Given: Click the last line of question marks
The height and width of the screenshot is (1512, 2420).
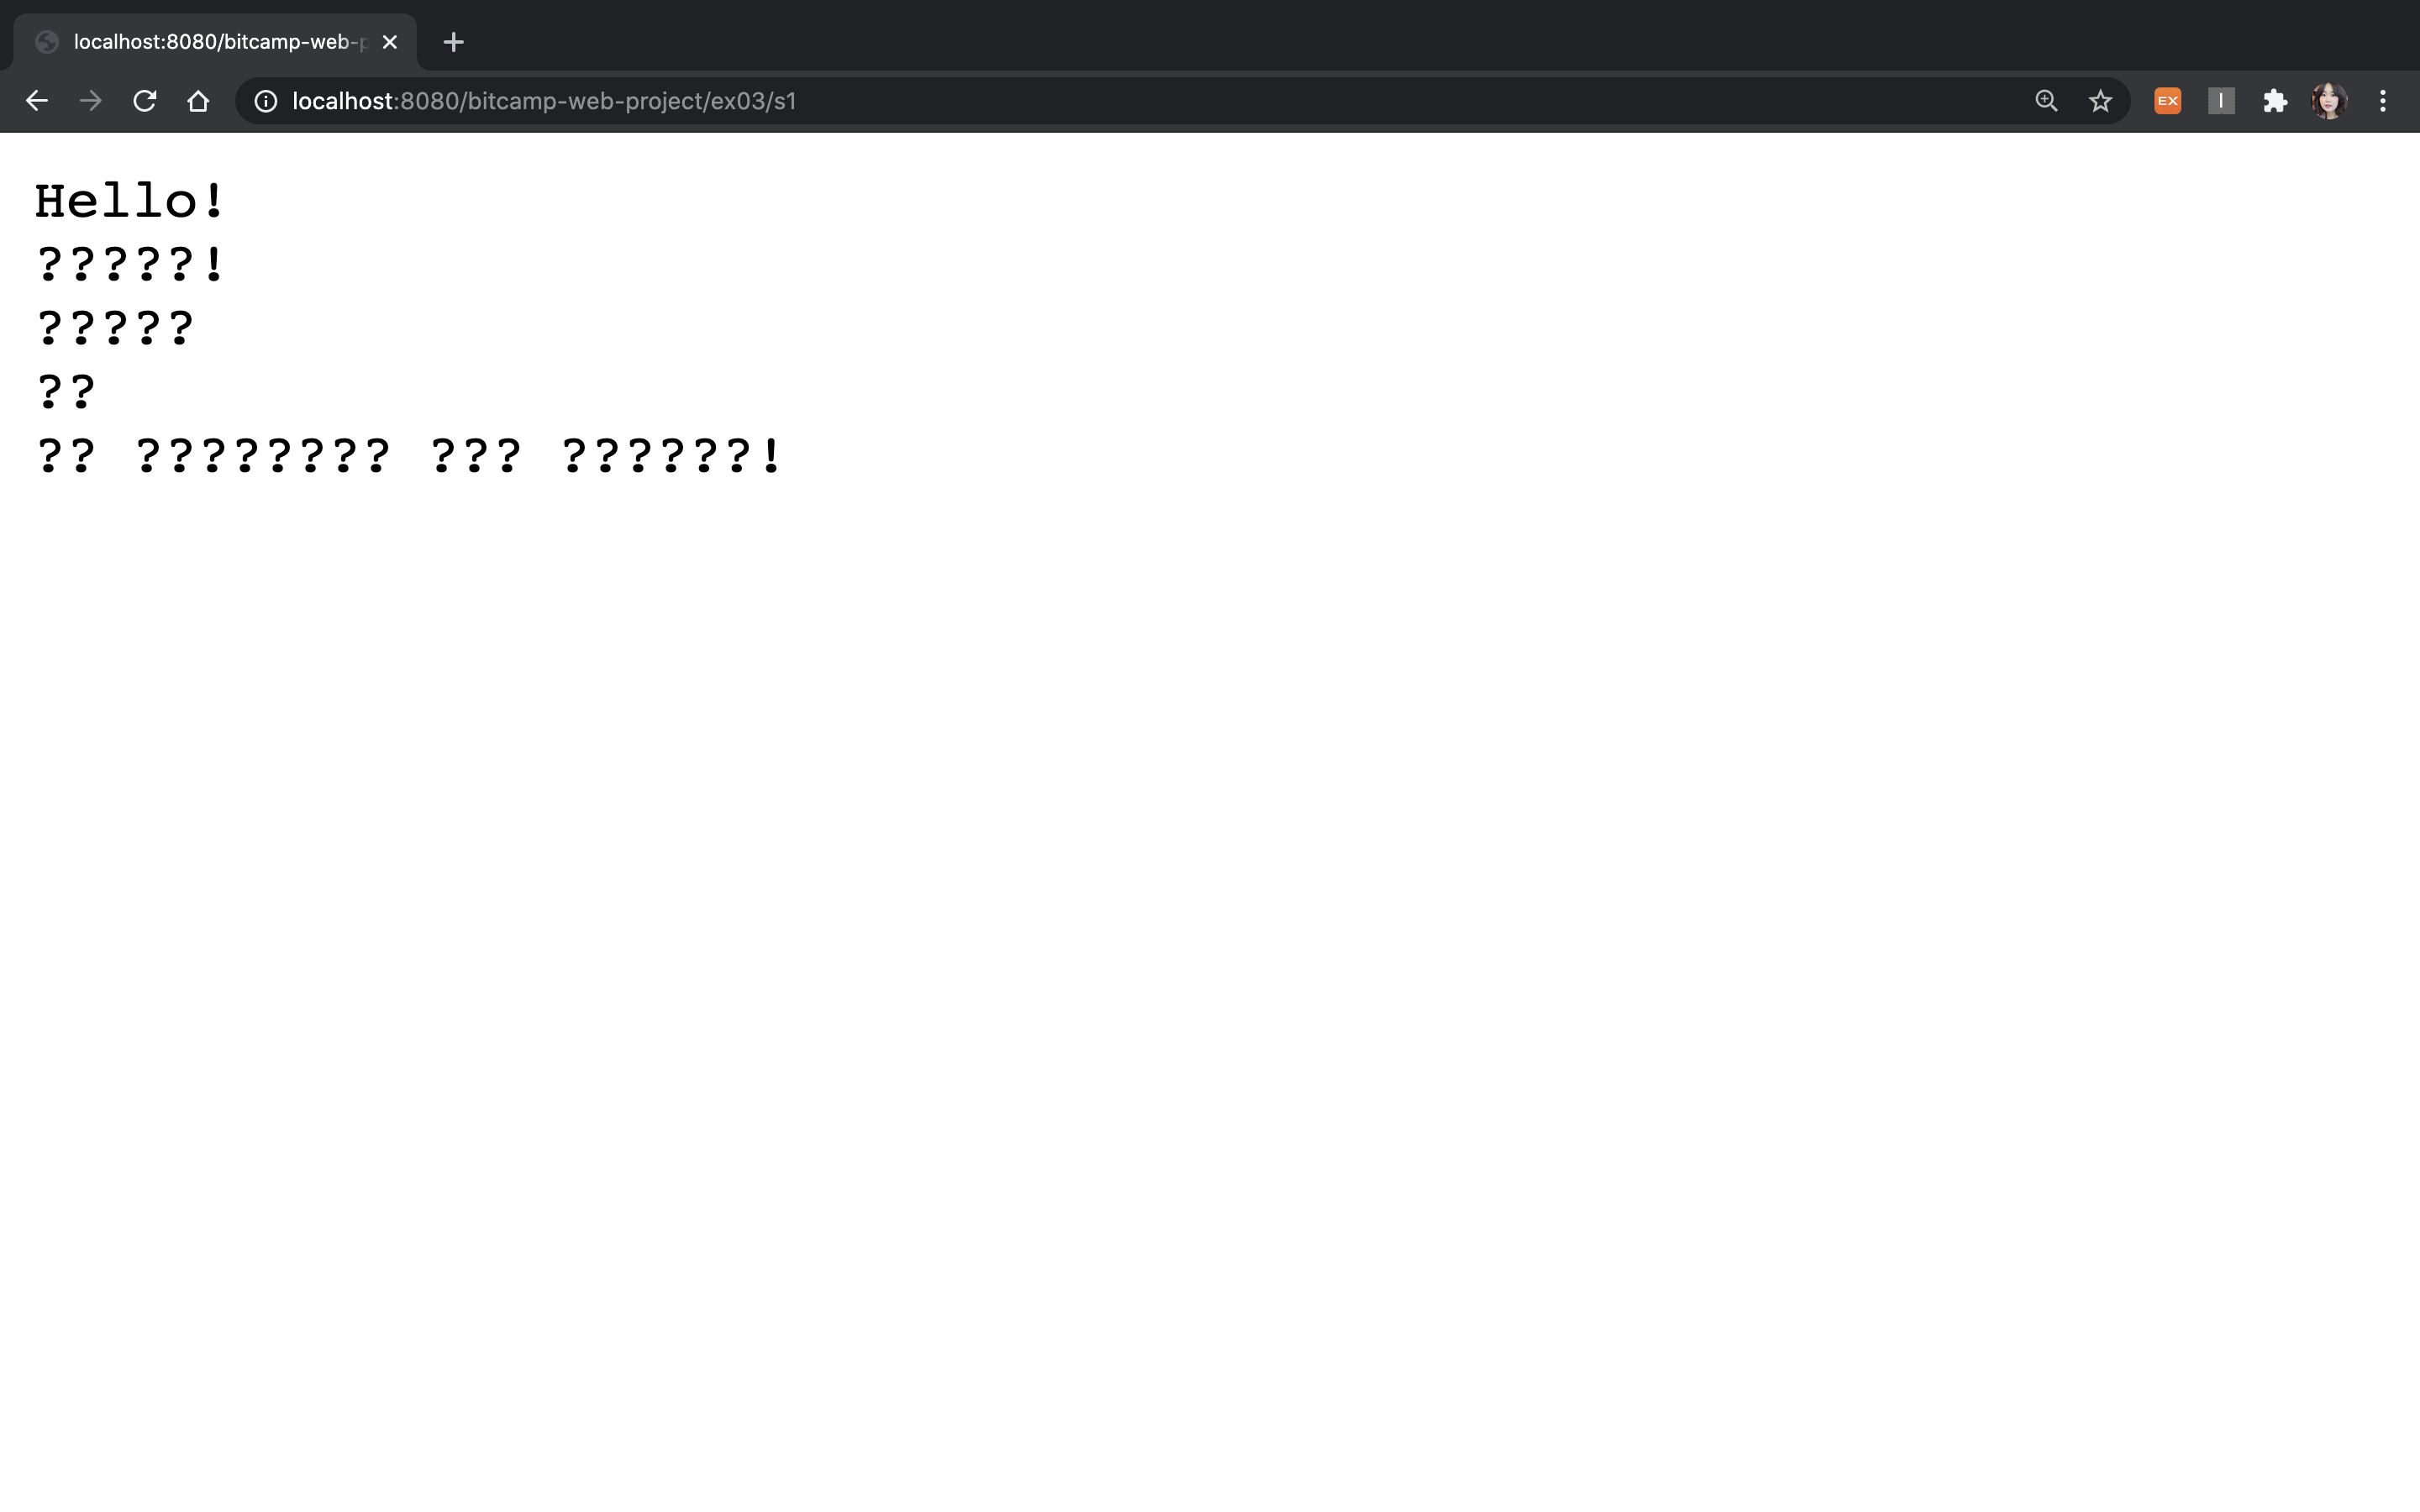Looking at the screenshot, I should point(408,456).
